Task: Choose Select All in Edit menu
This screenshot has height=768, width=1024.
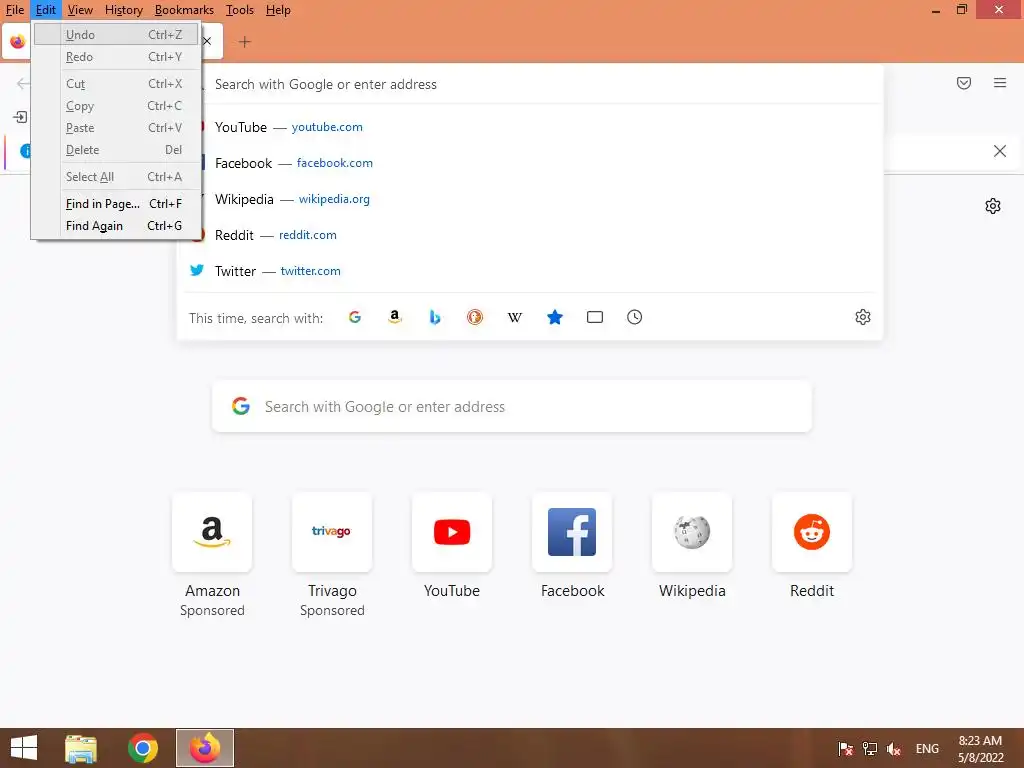Action: (116, 177)
